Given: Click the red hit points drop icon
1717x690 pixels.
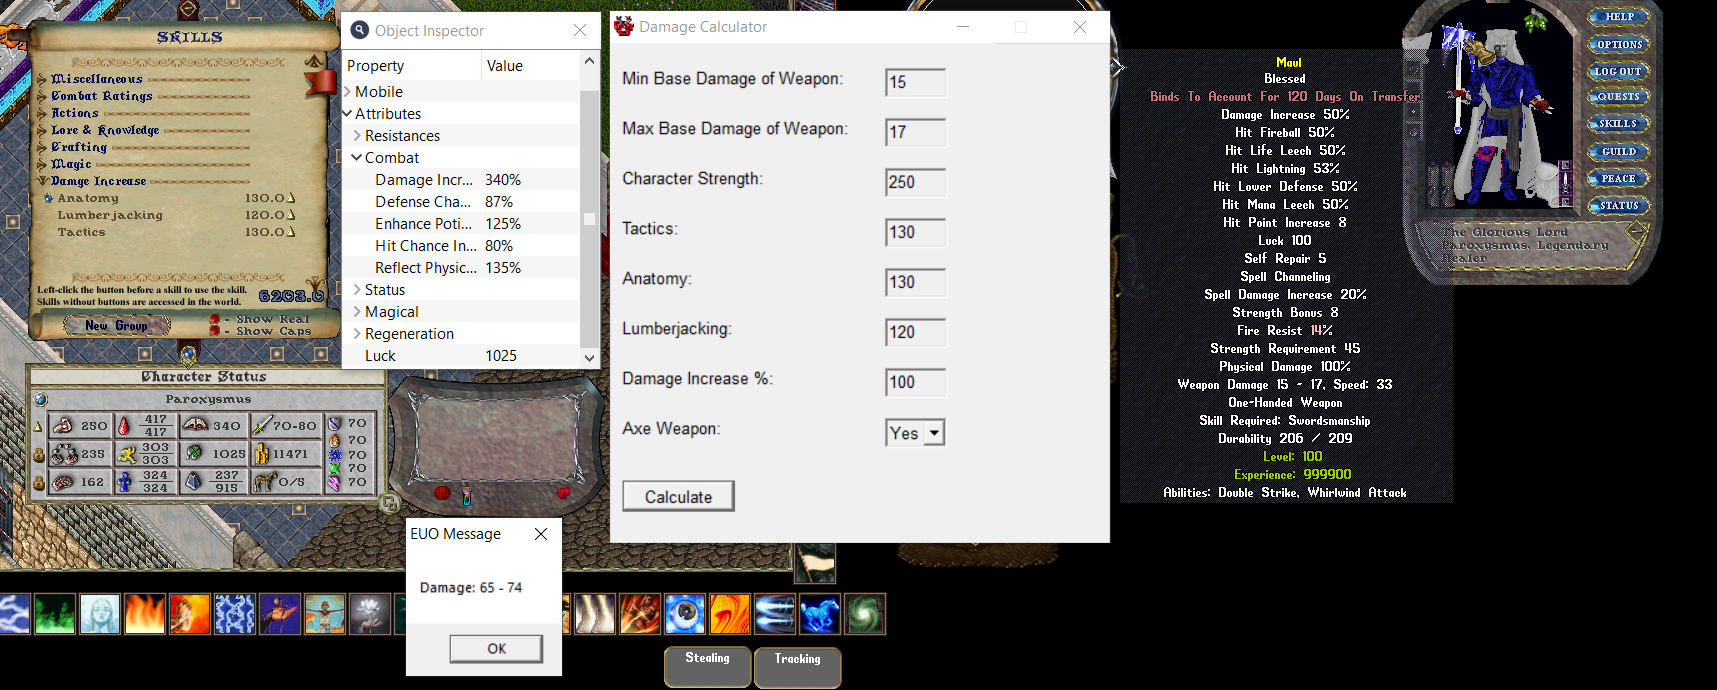Looking at the screenshot, I should [x=124, y=426].
